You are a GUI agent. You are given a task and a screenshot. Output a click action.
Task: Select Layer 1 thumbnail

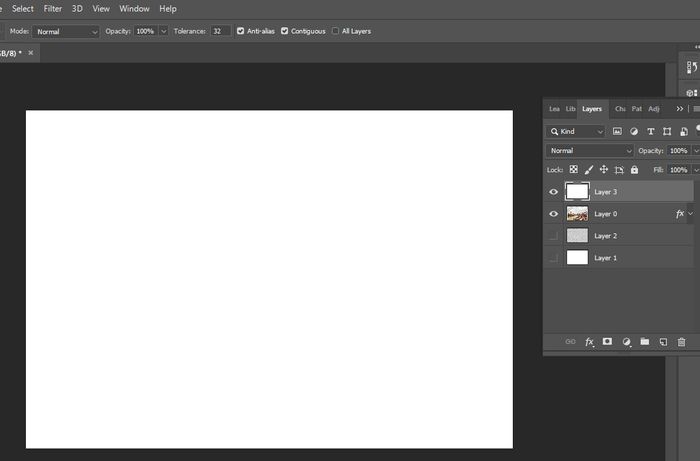(x=577, y=257)
